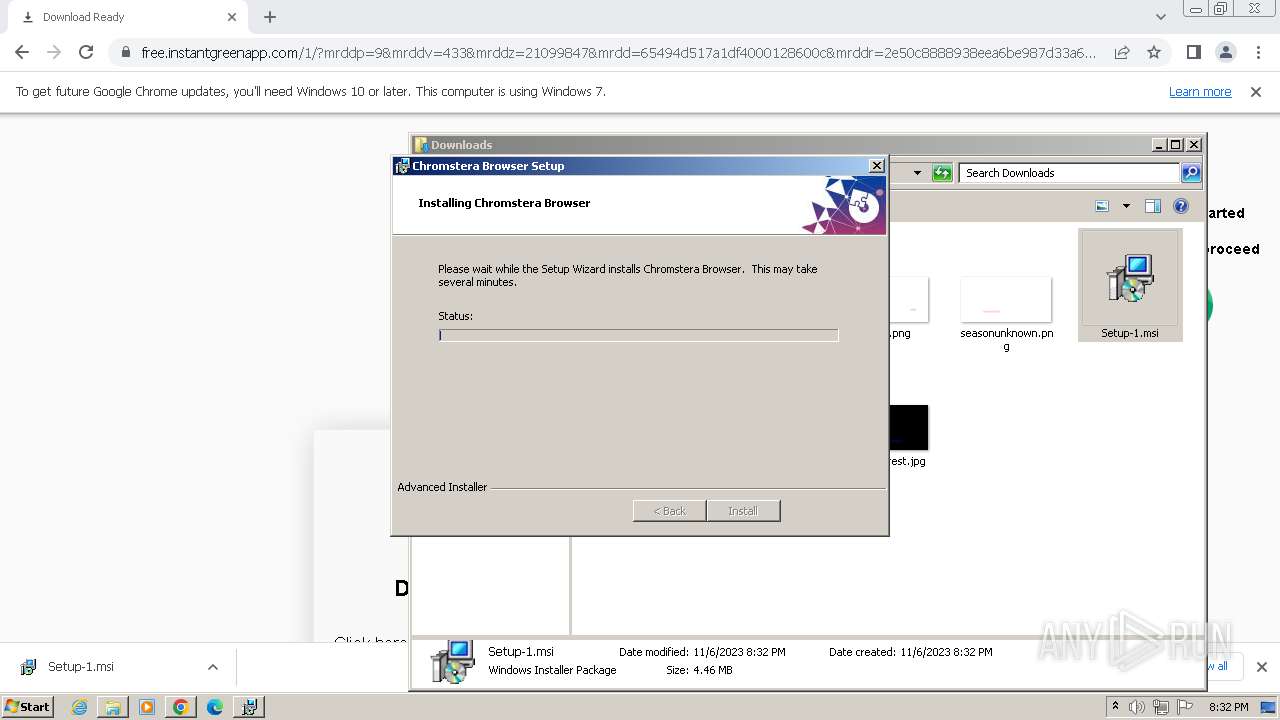This screenshot has height=720, width=1280.
Task: Open File Explorer from the taskbar
Action: pyautogui.click(x=113, y=707)
